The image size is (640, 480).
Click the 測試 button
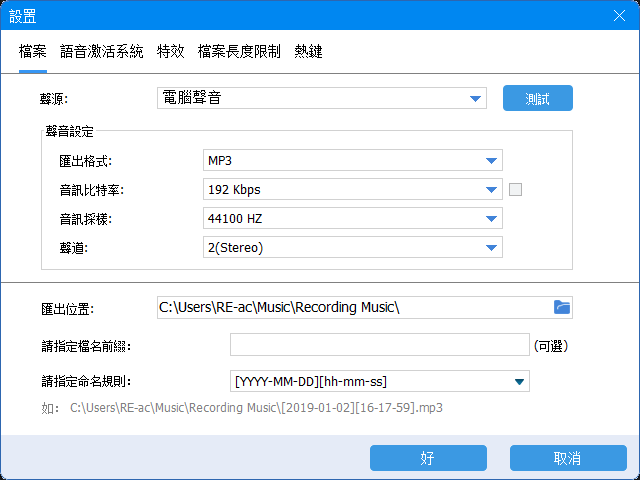pyautogui.click(x=538, y=98)
